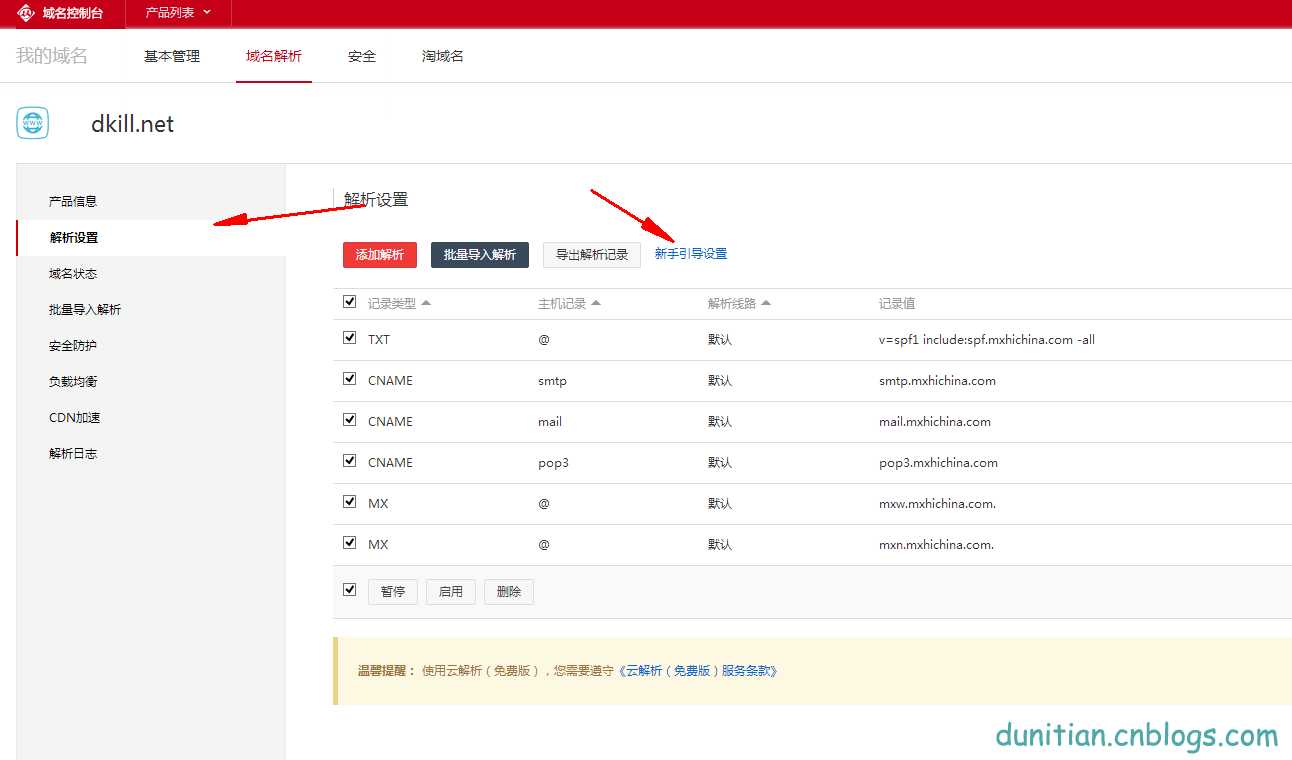Uncheck the TXT record checkbox

[x=349, y=338]
